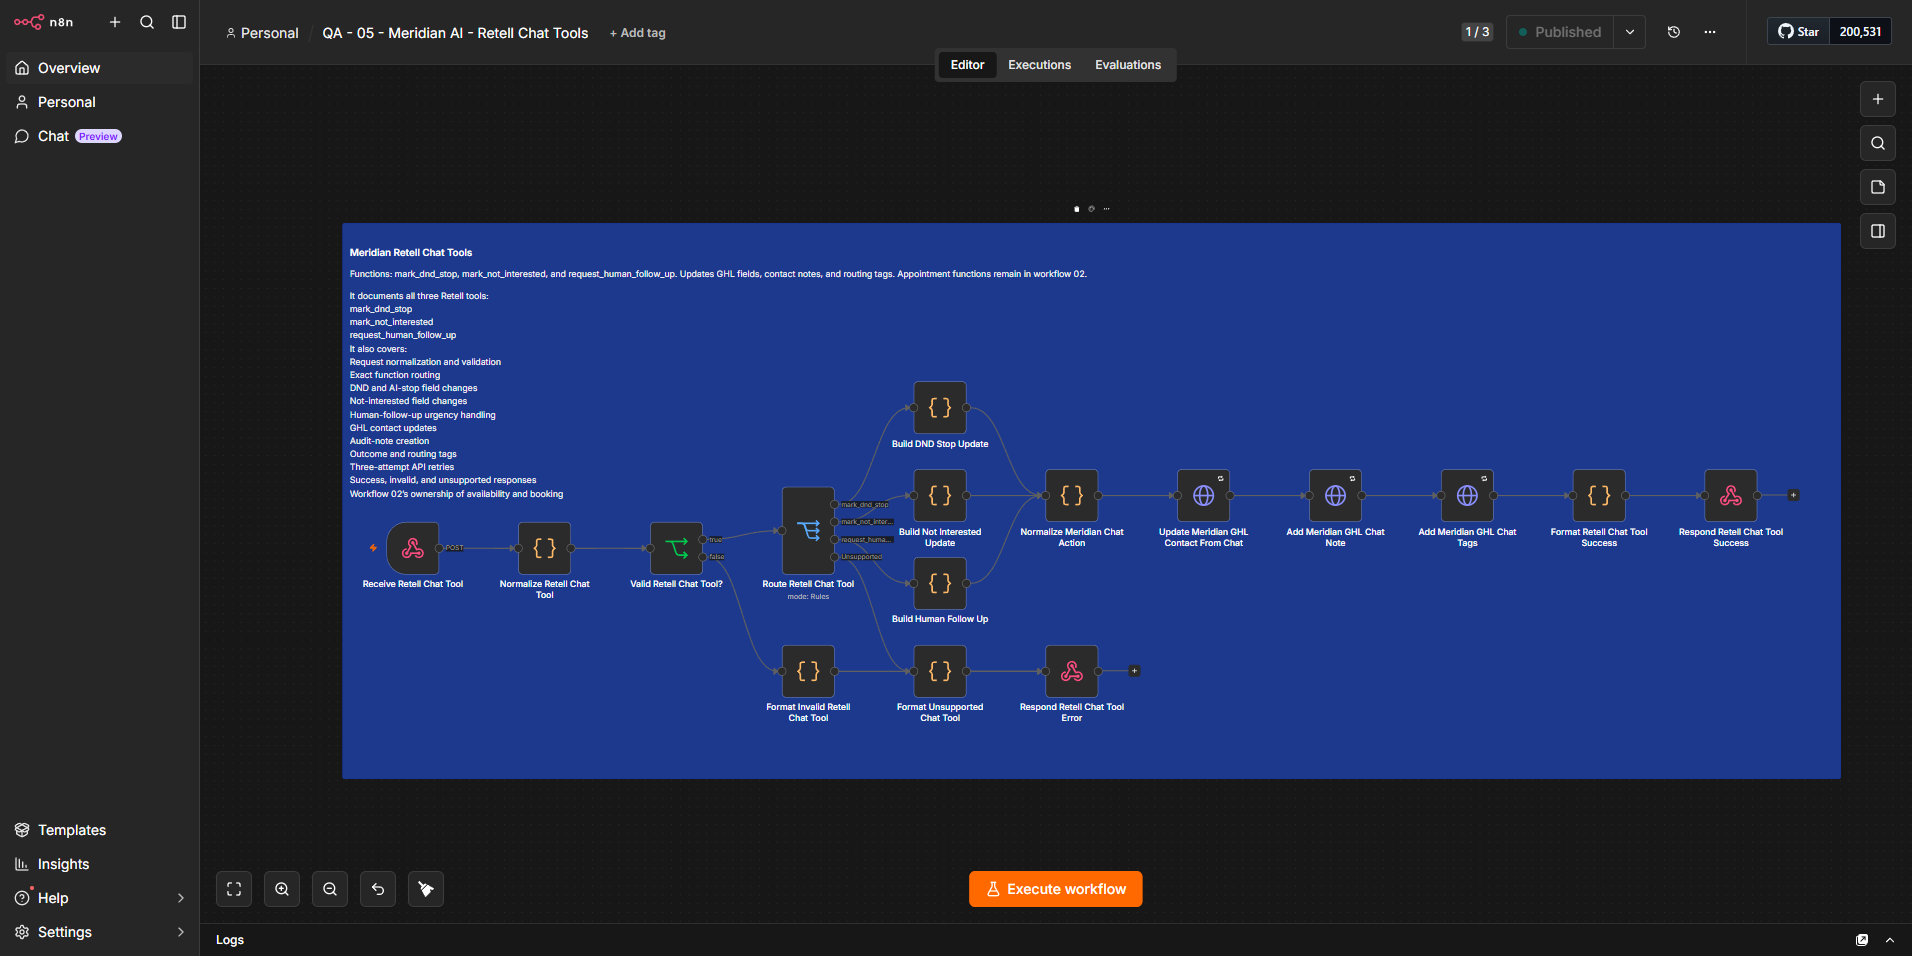
Task: Select Update Meridian GHL Contact From Chat node
Action: point(1204,495)
